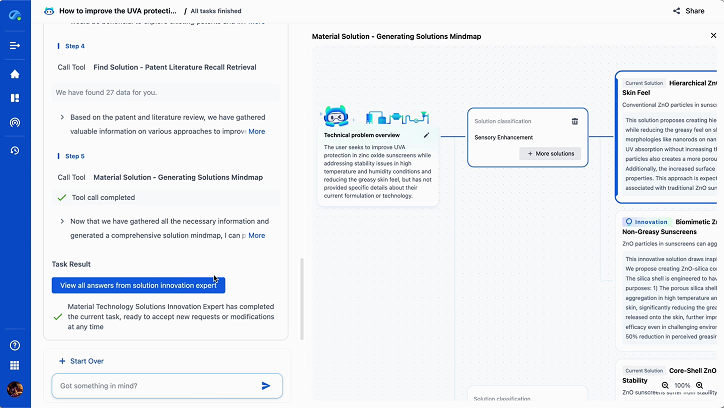Open the Biomimetic Innovation solution card

tap(666, 281)
